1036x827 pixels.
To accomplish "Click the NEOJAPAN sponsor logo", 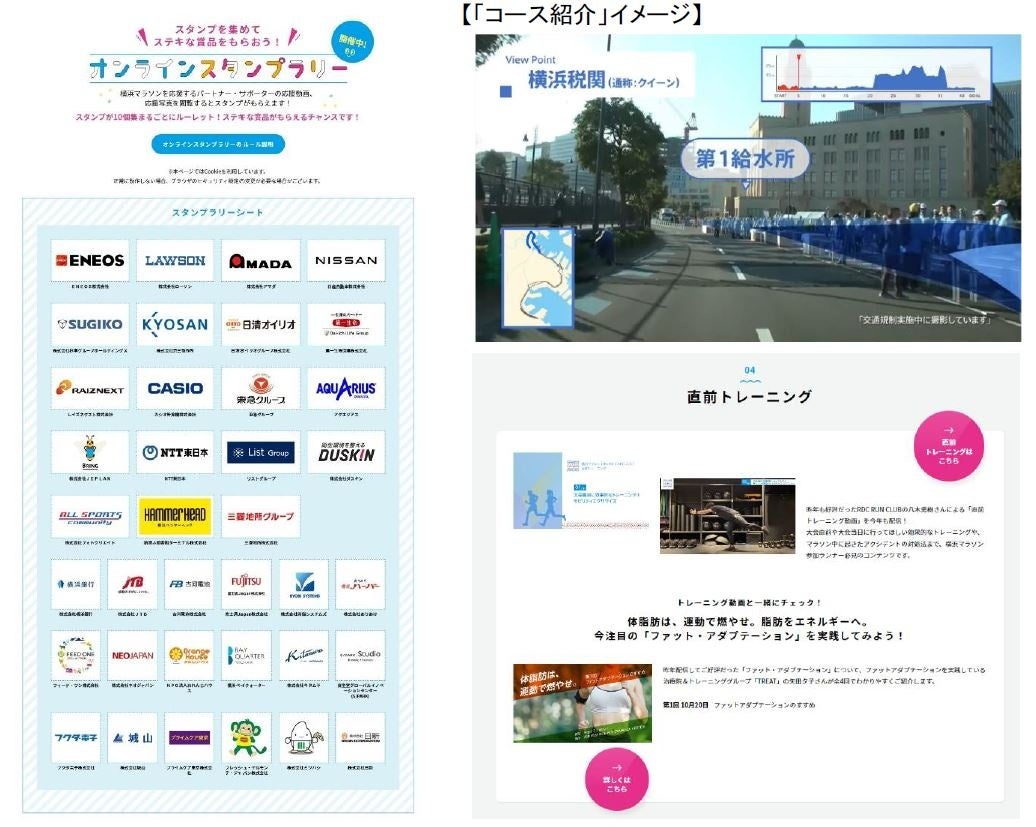I will (x=133, y=655).
